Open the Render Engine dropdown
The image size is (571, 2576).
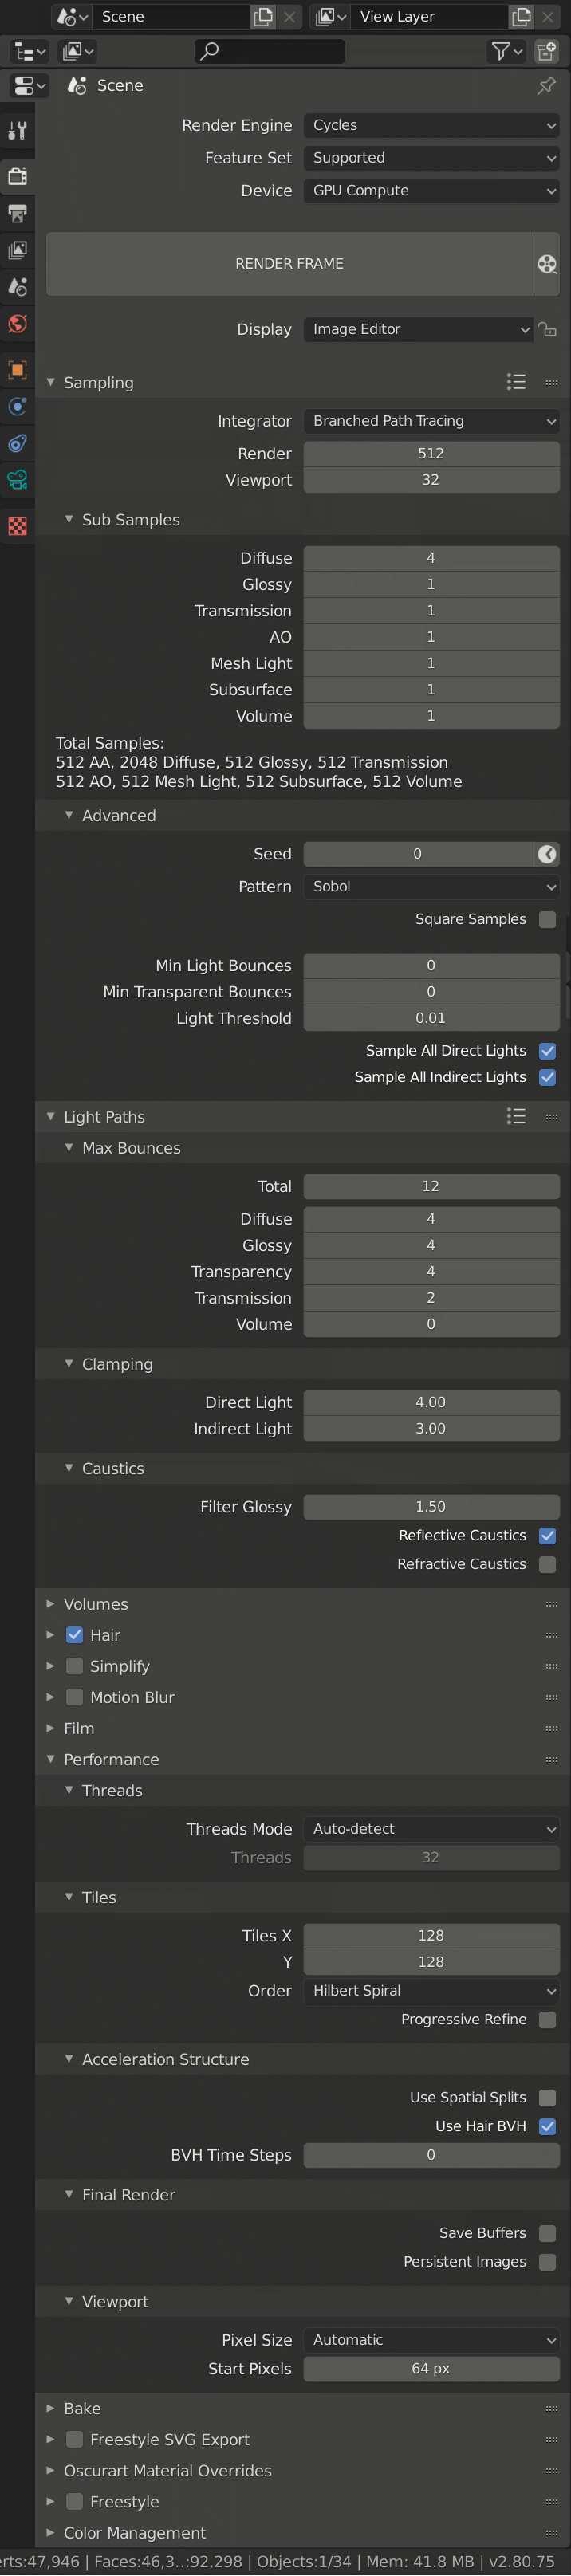431,125
